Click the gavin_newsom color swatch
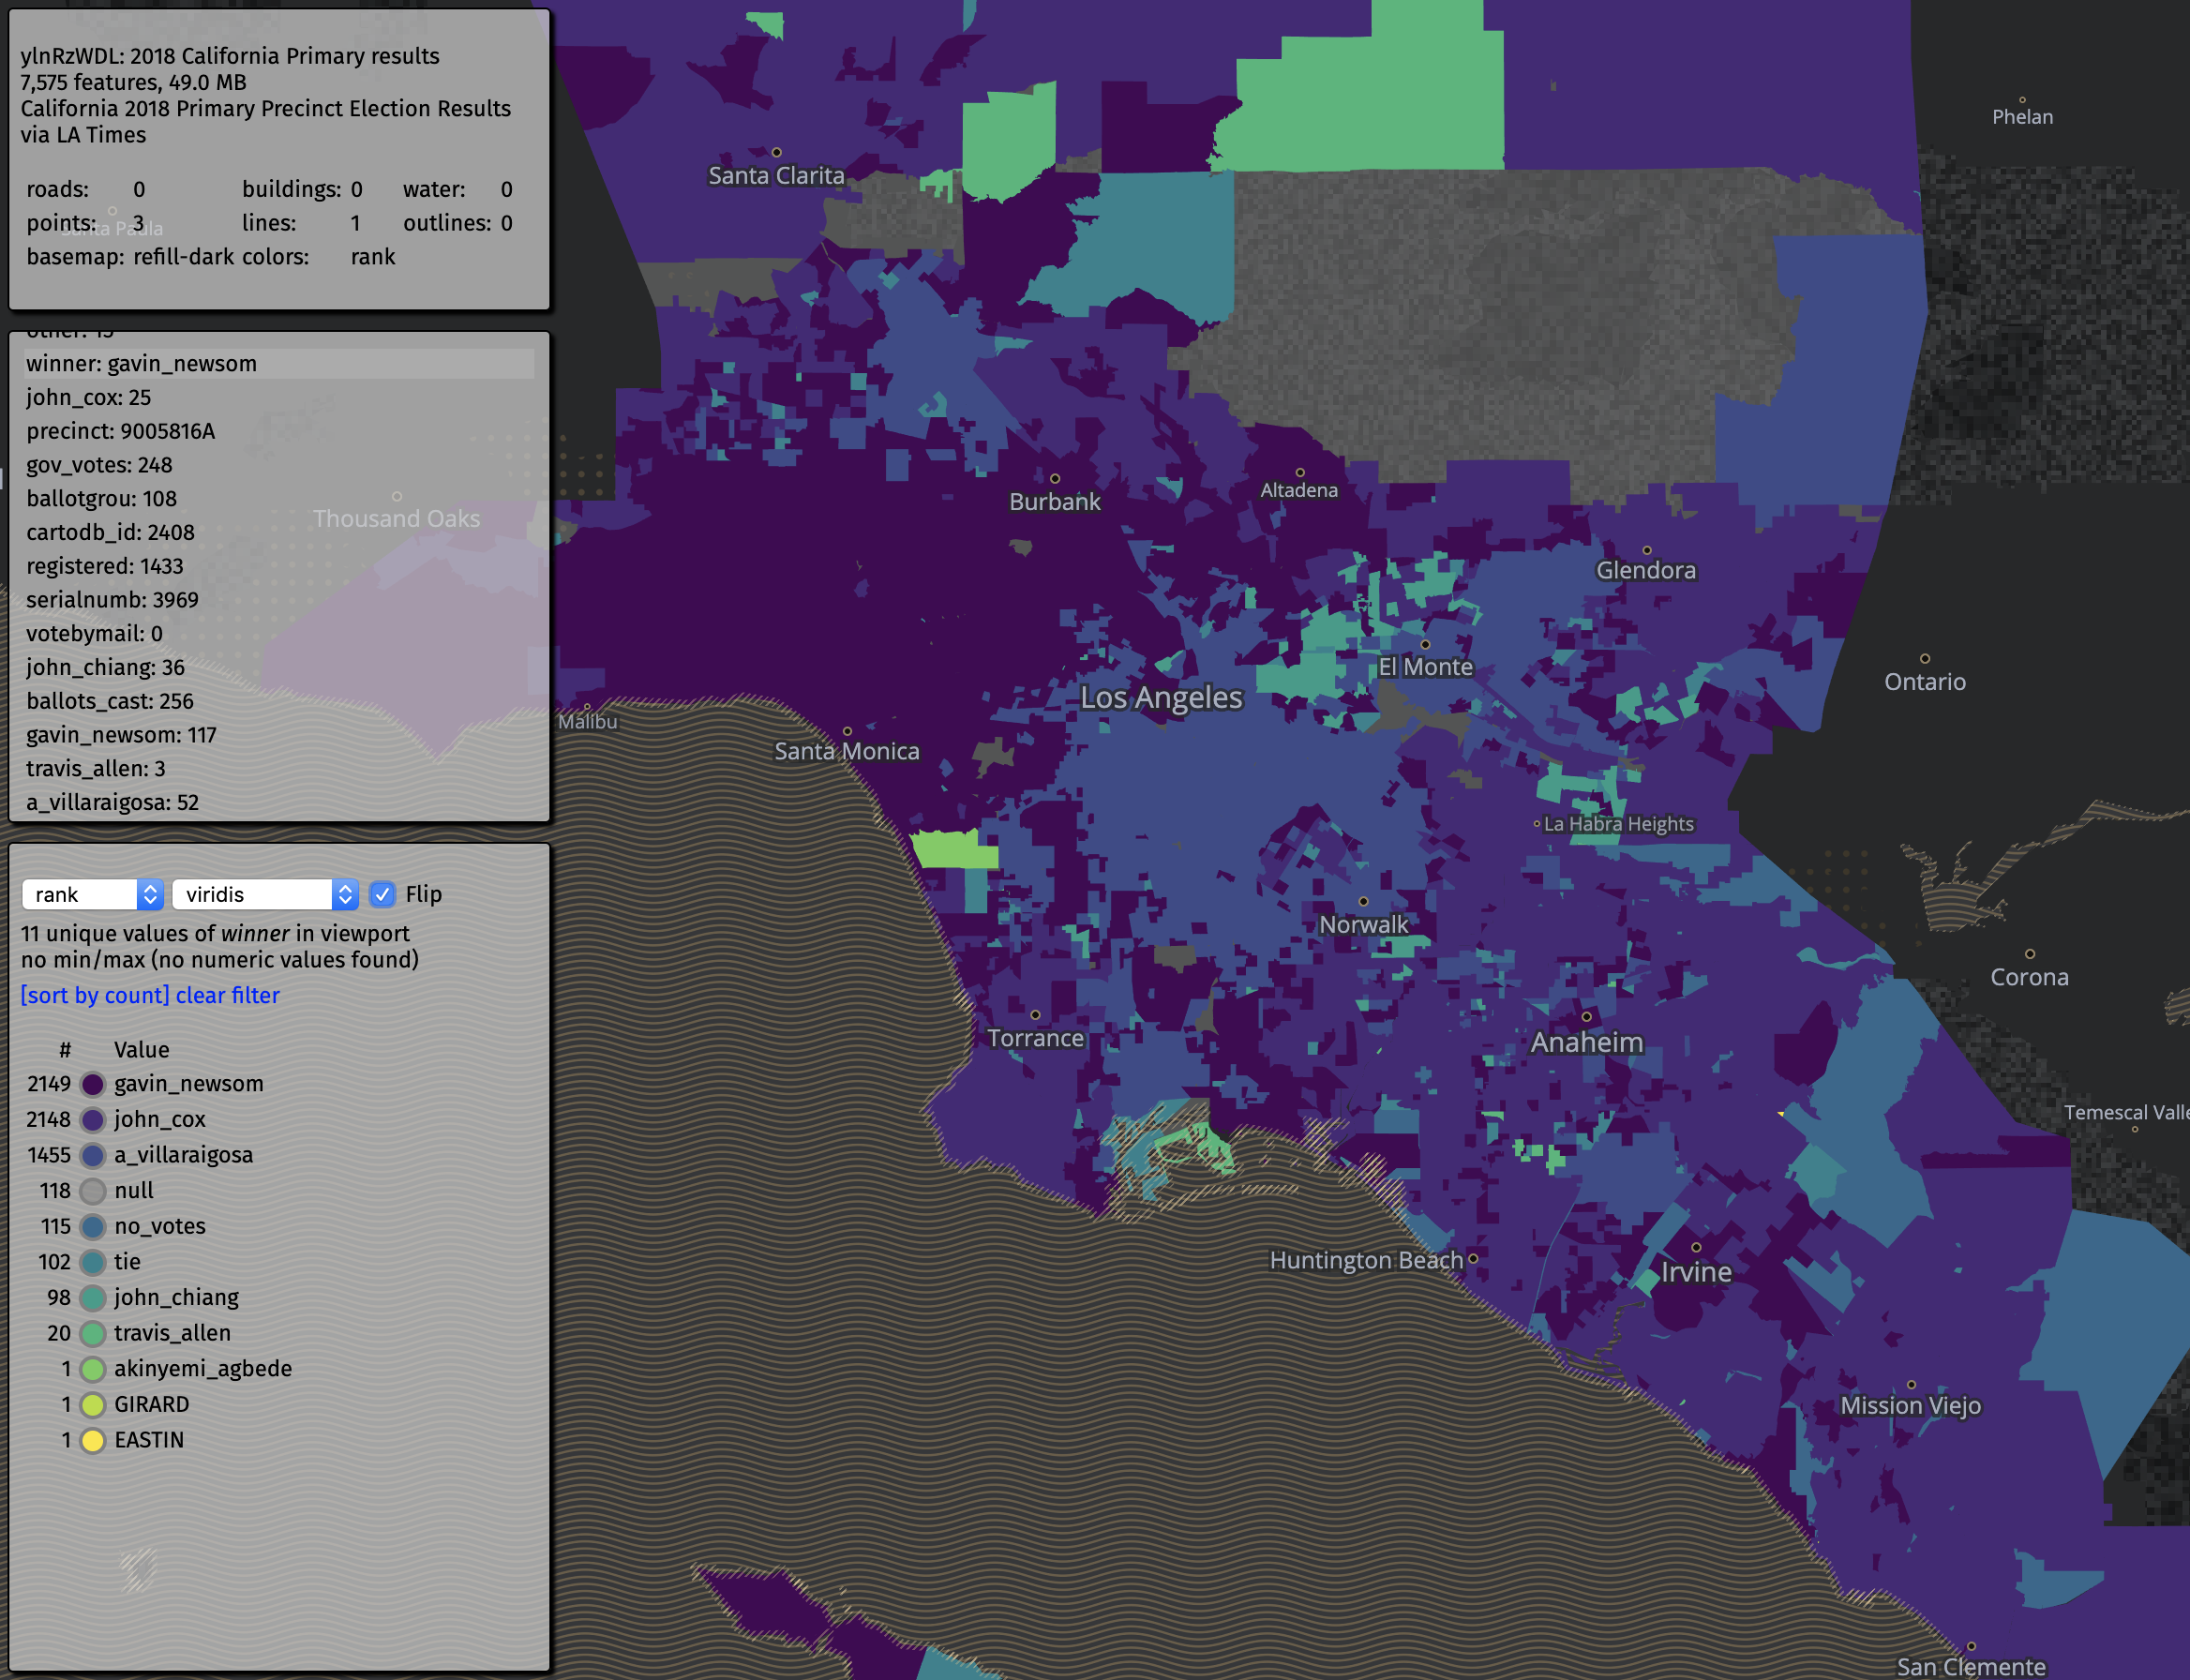2190x1680 pixels. tap(93, 1084)
